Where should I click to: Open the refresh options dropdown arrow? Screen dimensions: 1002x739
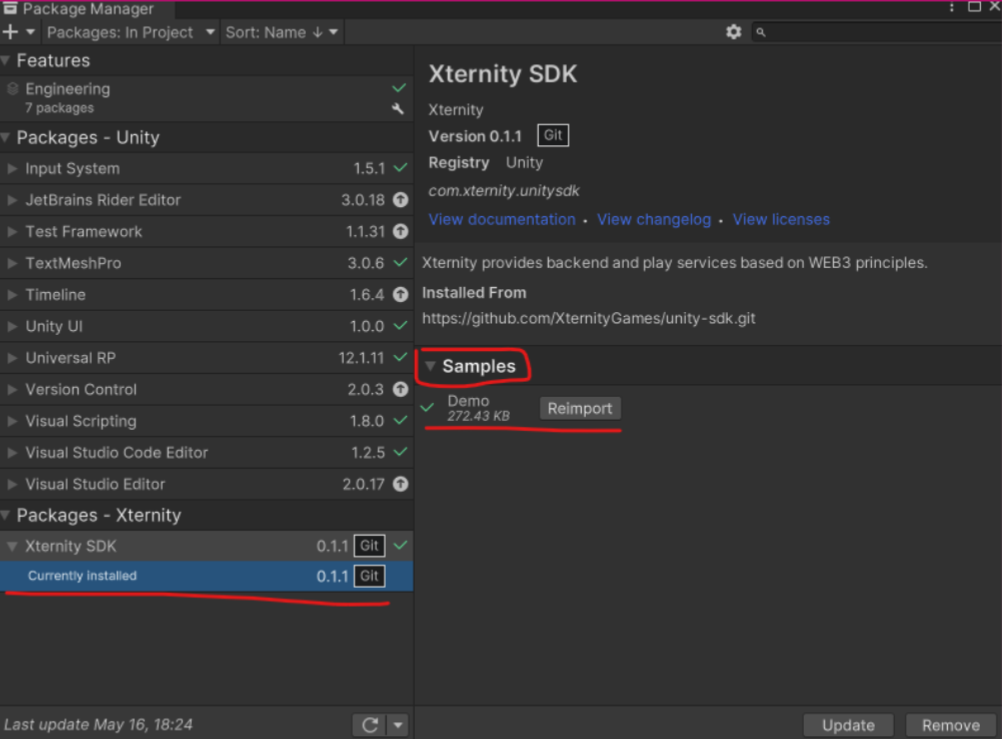point(398,725)
